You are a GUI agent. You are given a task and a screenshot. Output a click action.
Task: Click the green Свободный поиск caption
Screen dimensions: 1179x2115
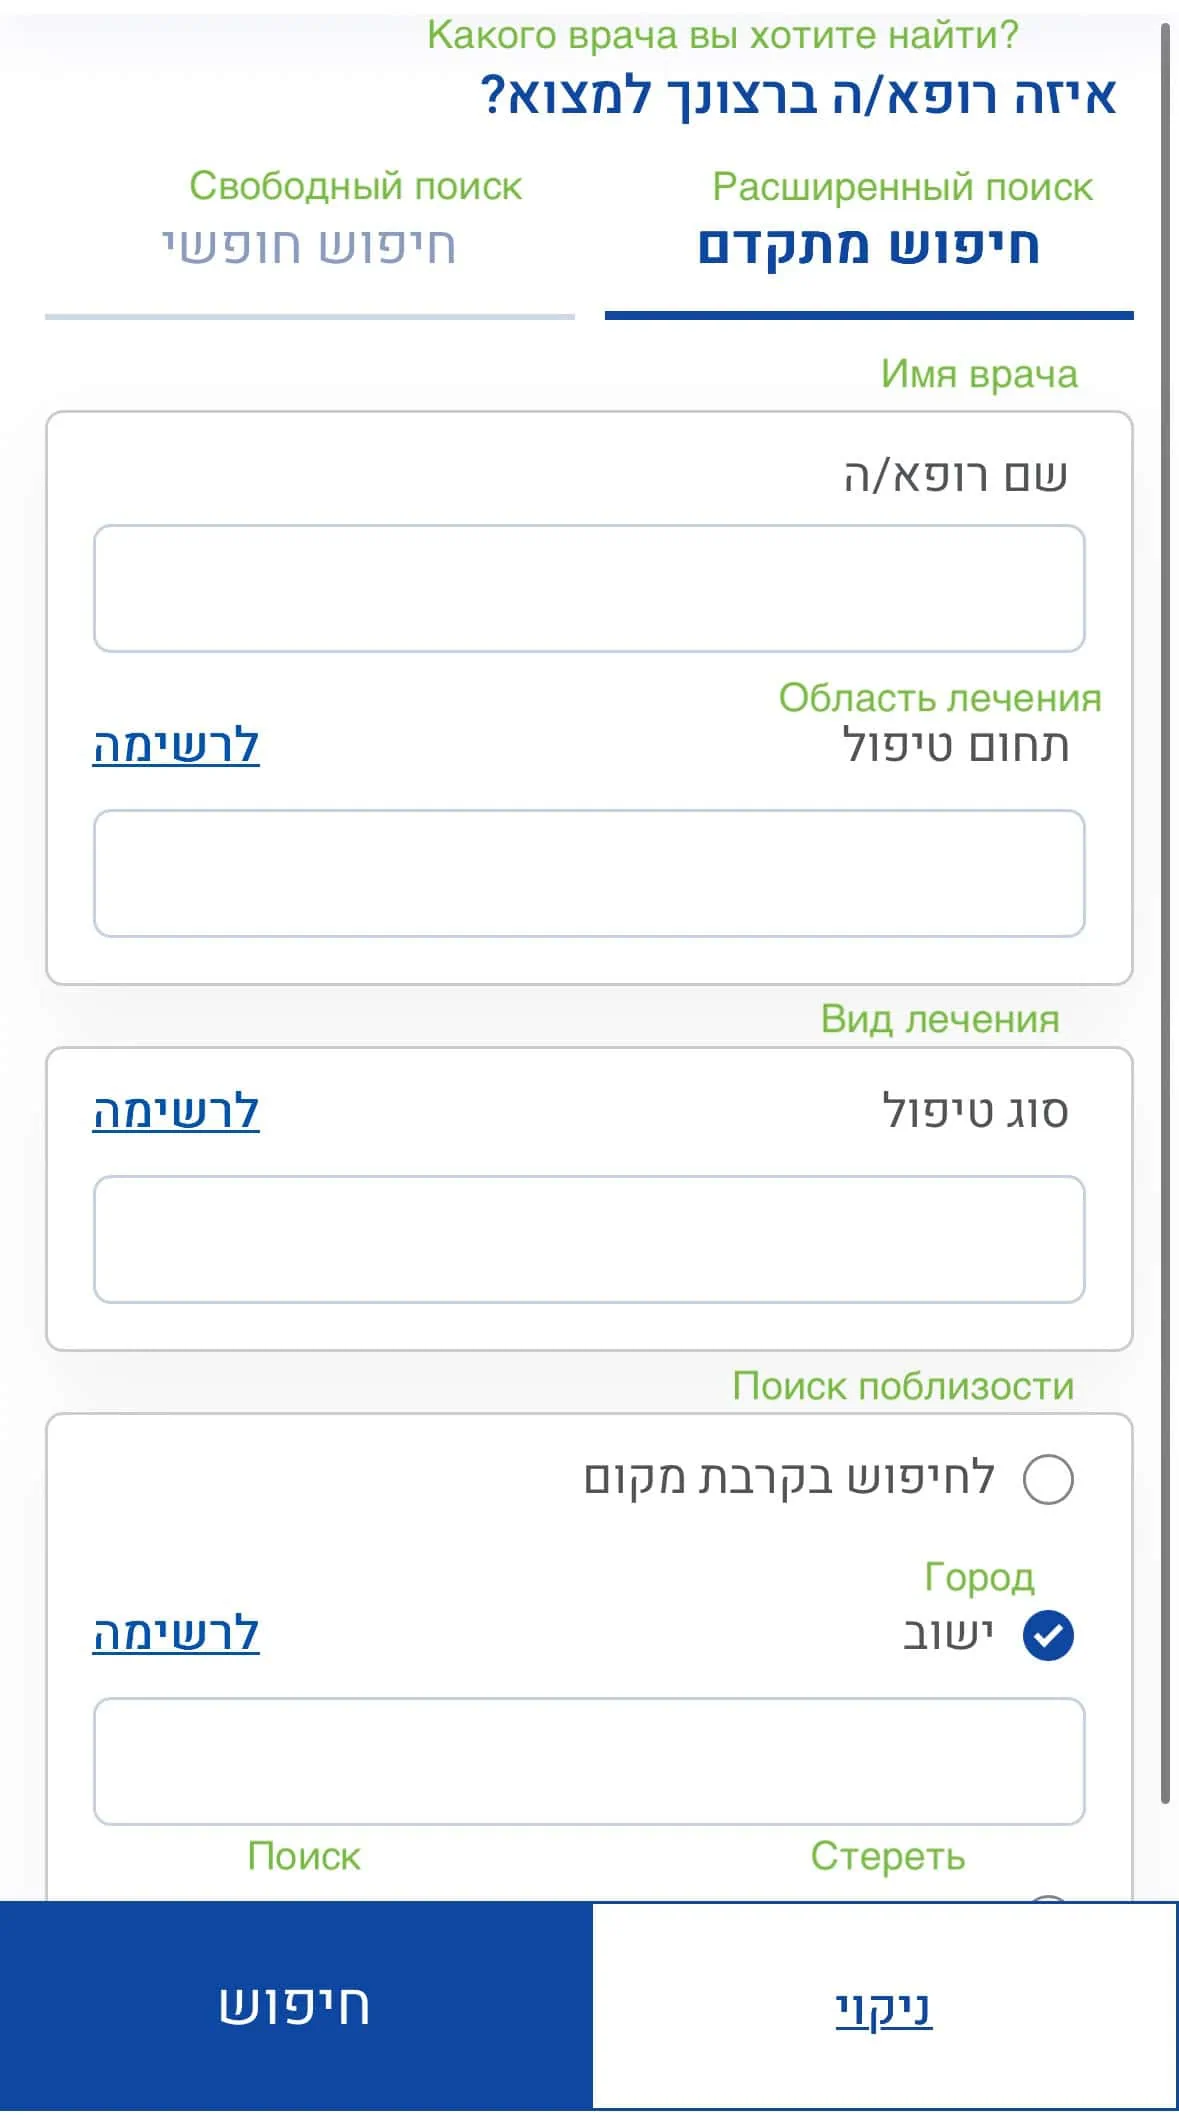pos(355,186)
